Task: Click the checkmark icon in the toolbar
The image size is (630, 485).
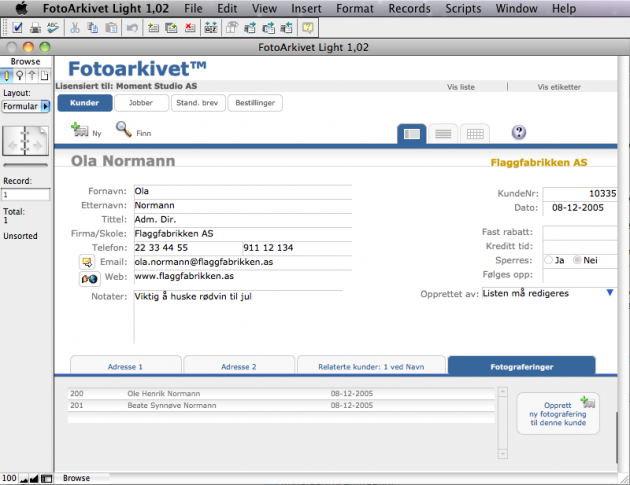Action: [17, 28]
